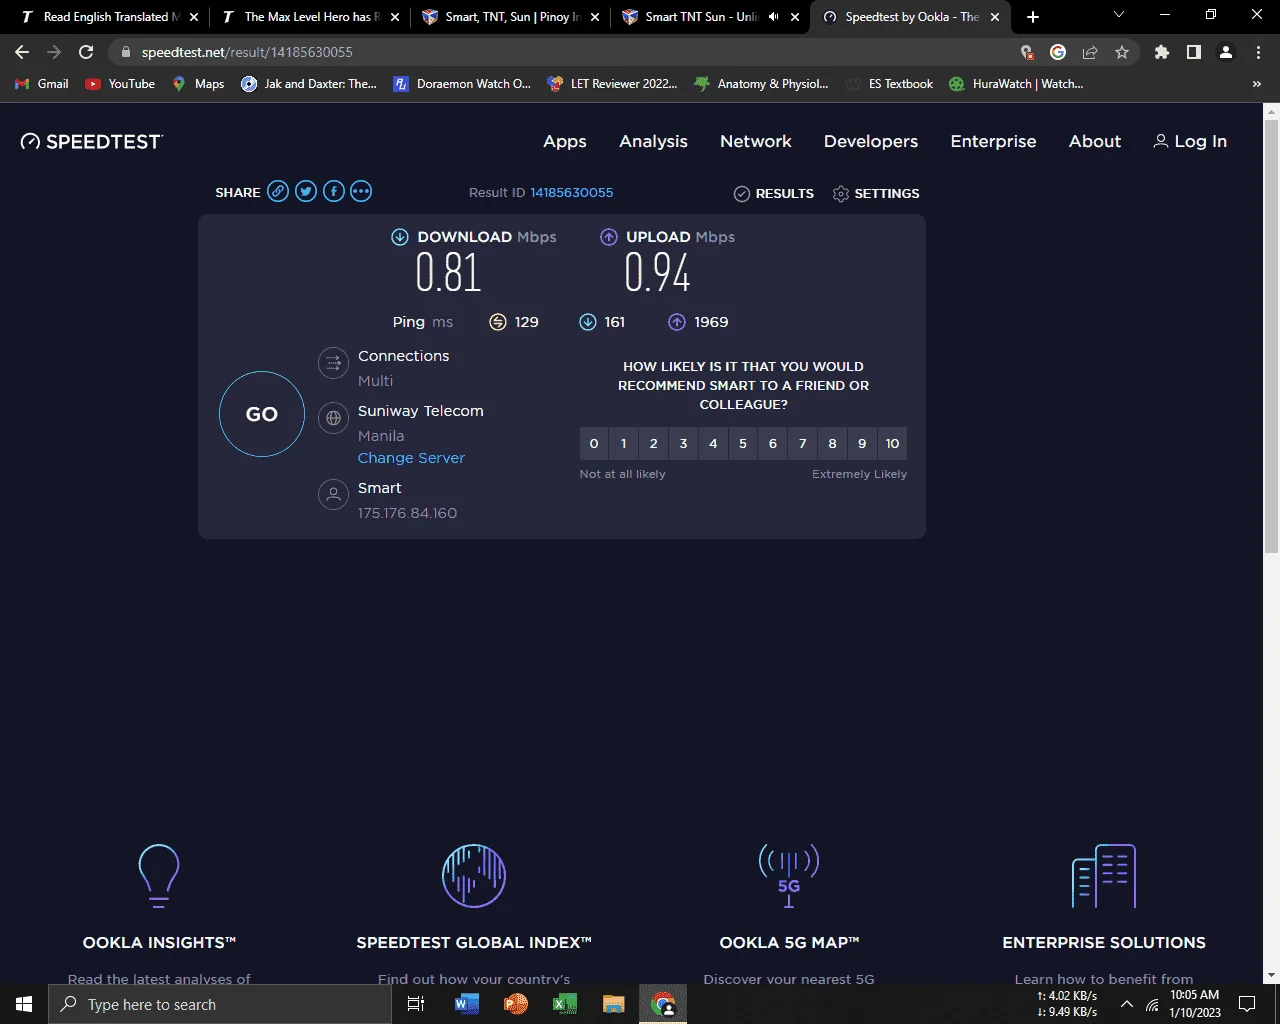Viewport: 1280px width, 1024px height.
Task: Select rating 1 for recommending Smart
Action: click(624, 443)
